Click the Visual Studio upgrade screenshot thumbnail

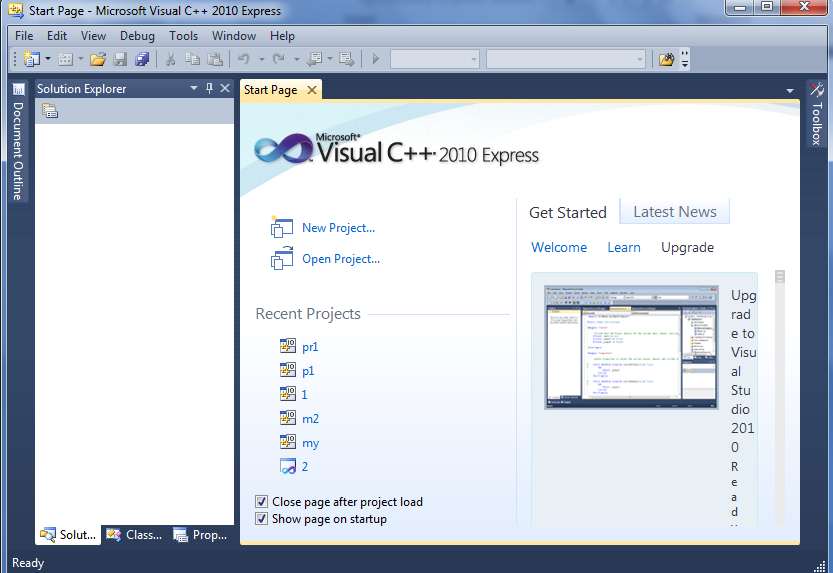coord(631,347)
